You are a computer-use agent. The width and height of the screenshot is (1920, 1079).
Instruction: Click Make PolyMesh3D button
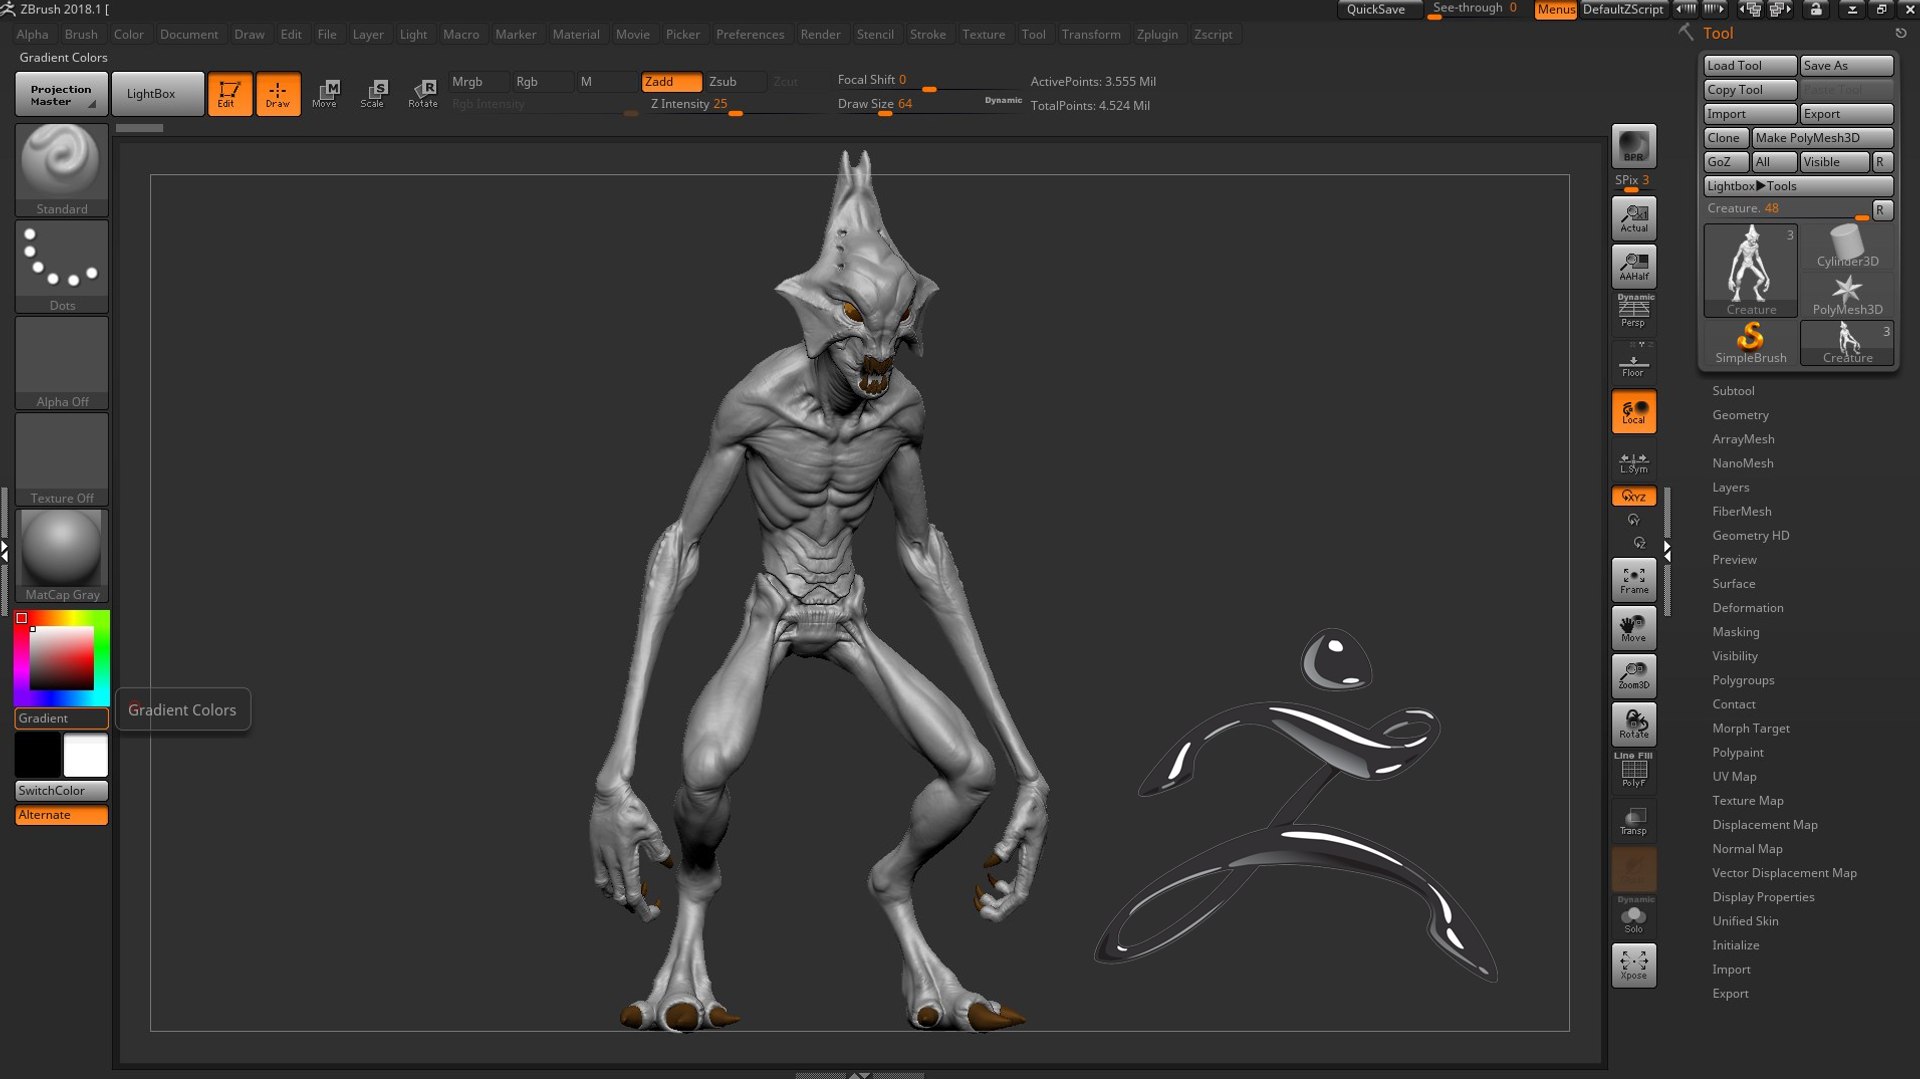click(1823, 138)
